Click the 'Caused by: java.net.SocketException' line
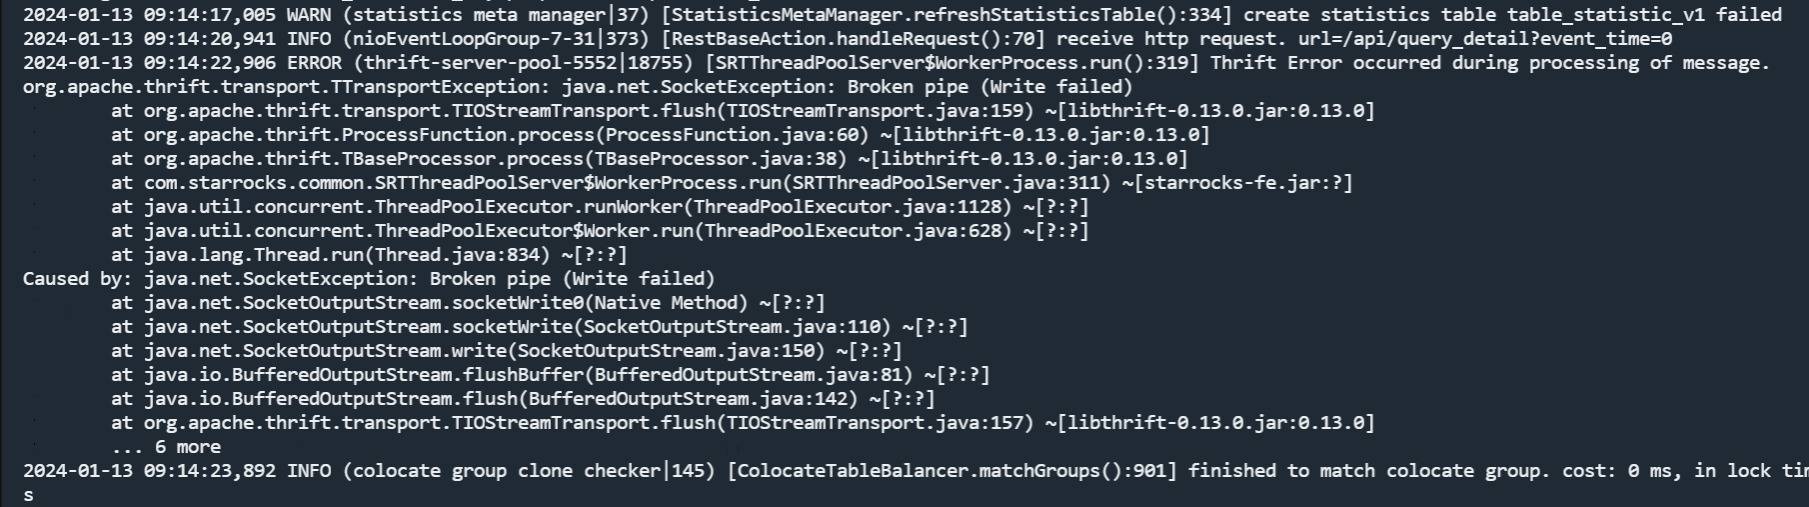1809x507 pixels. click(x=369, y=279)
